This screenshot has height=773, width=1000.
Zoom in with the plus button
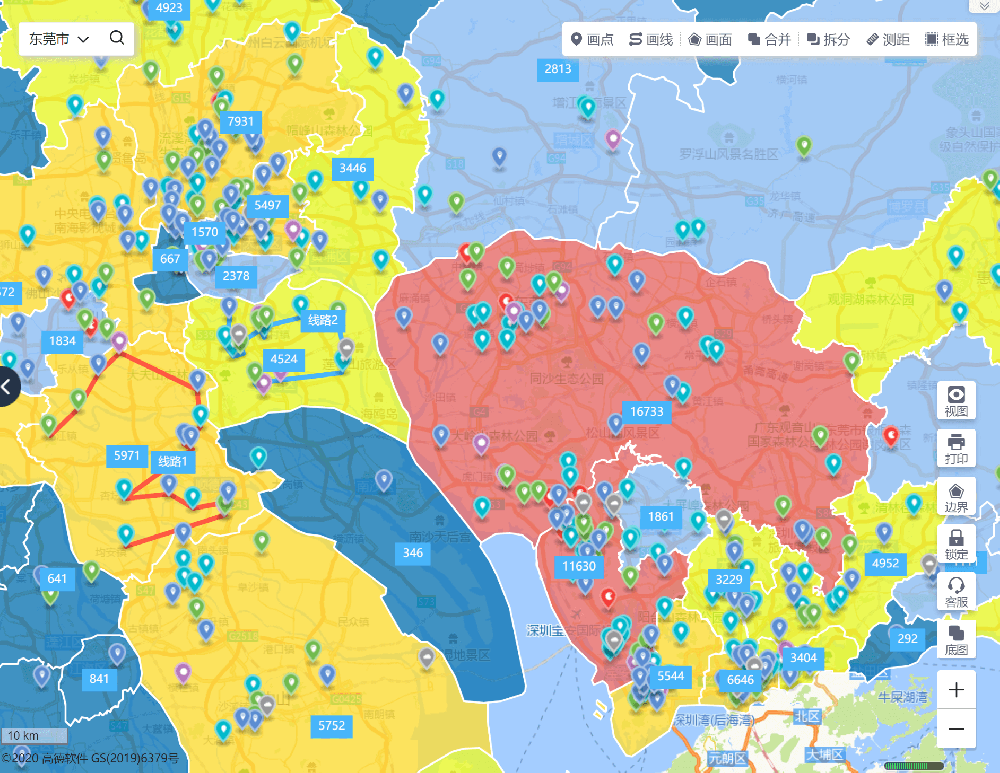[956, 689]
